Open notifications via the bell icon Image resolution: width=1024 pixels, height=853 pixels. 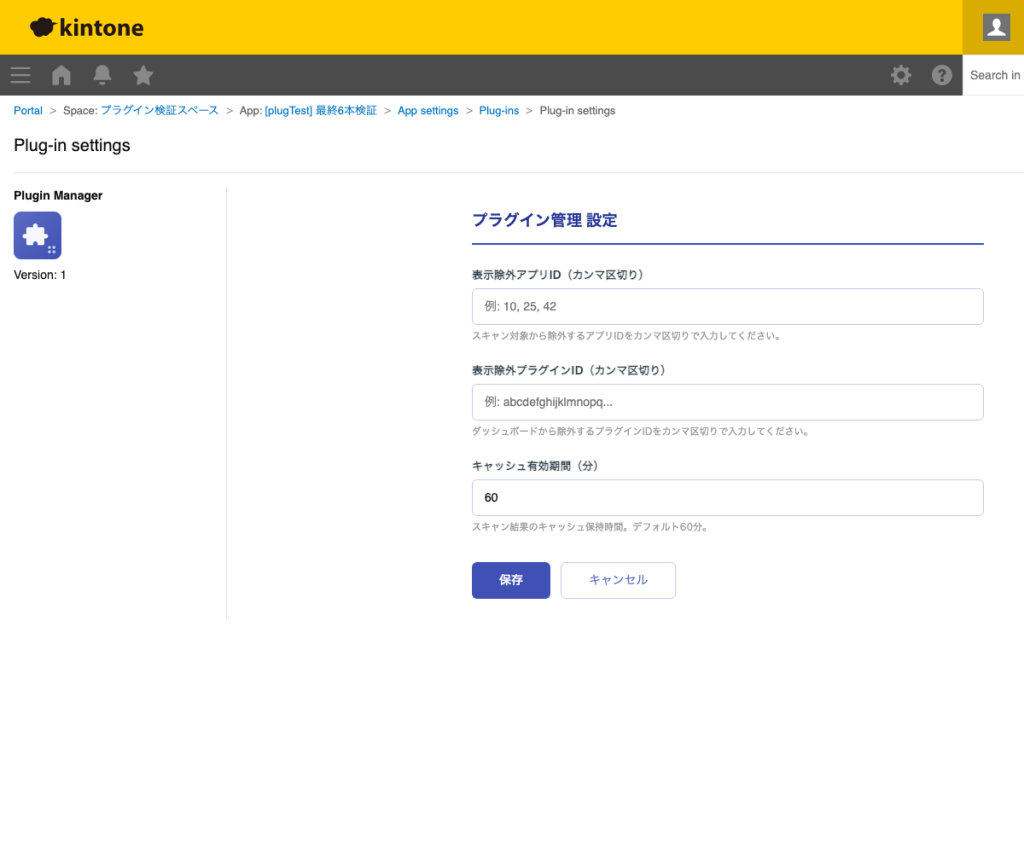[101, 75]
